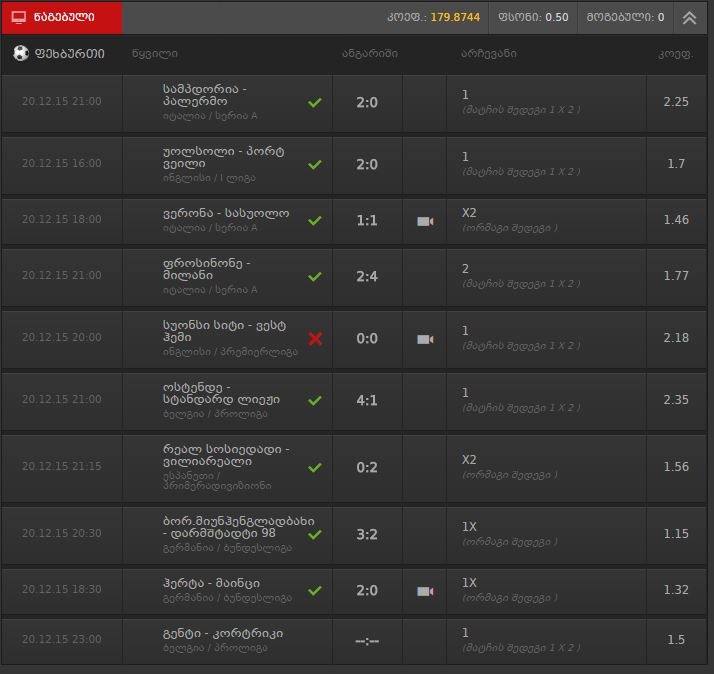This screenshot has height=674, width=714.
Task: Select match გენტი - კორტრიკი
Action: pyautogui.click(x=223, y=633)
